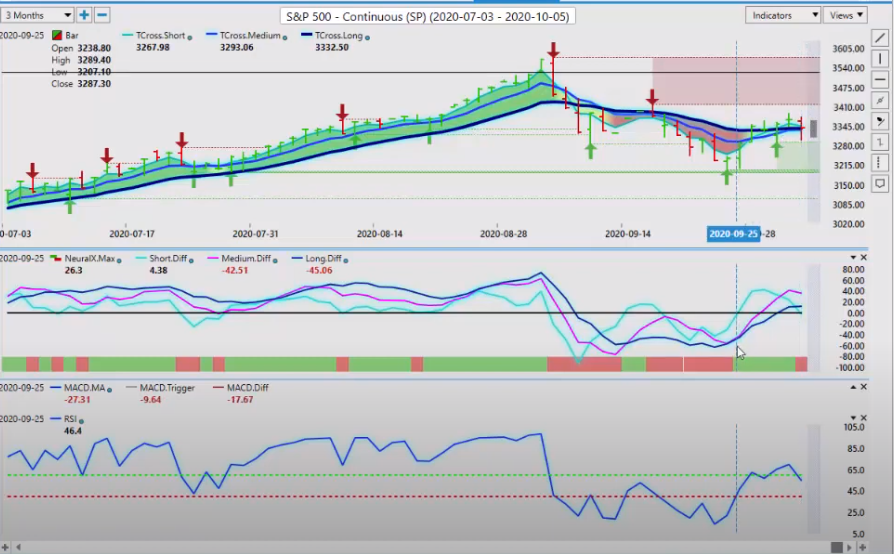The height and width of the screenshot is (554, 894).
Task: Click the 2020-07-17 date axis label
Action: pos(132,234)
